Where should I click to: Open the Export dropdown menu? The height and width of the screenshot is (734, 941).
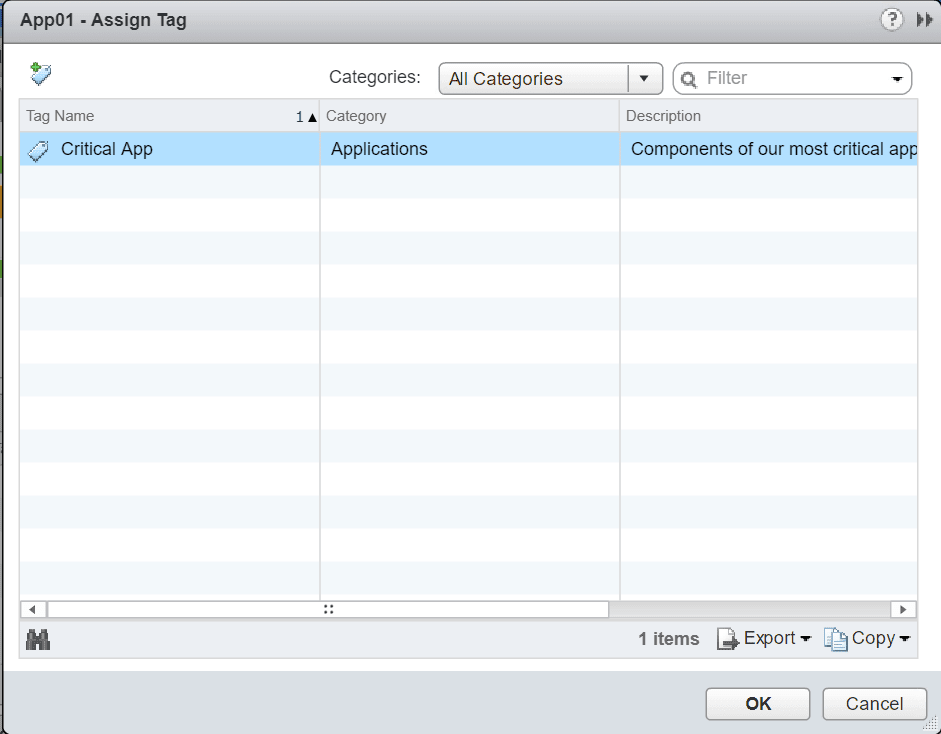pos(764,639)
